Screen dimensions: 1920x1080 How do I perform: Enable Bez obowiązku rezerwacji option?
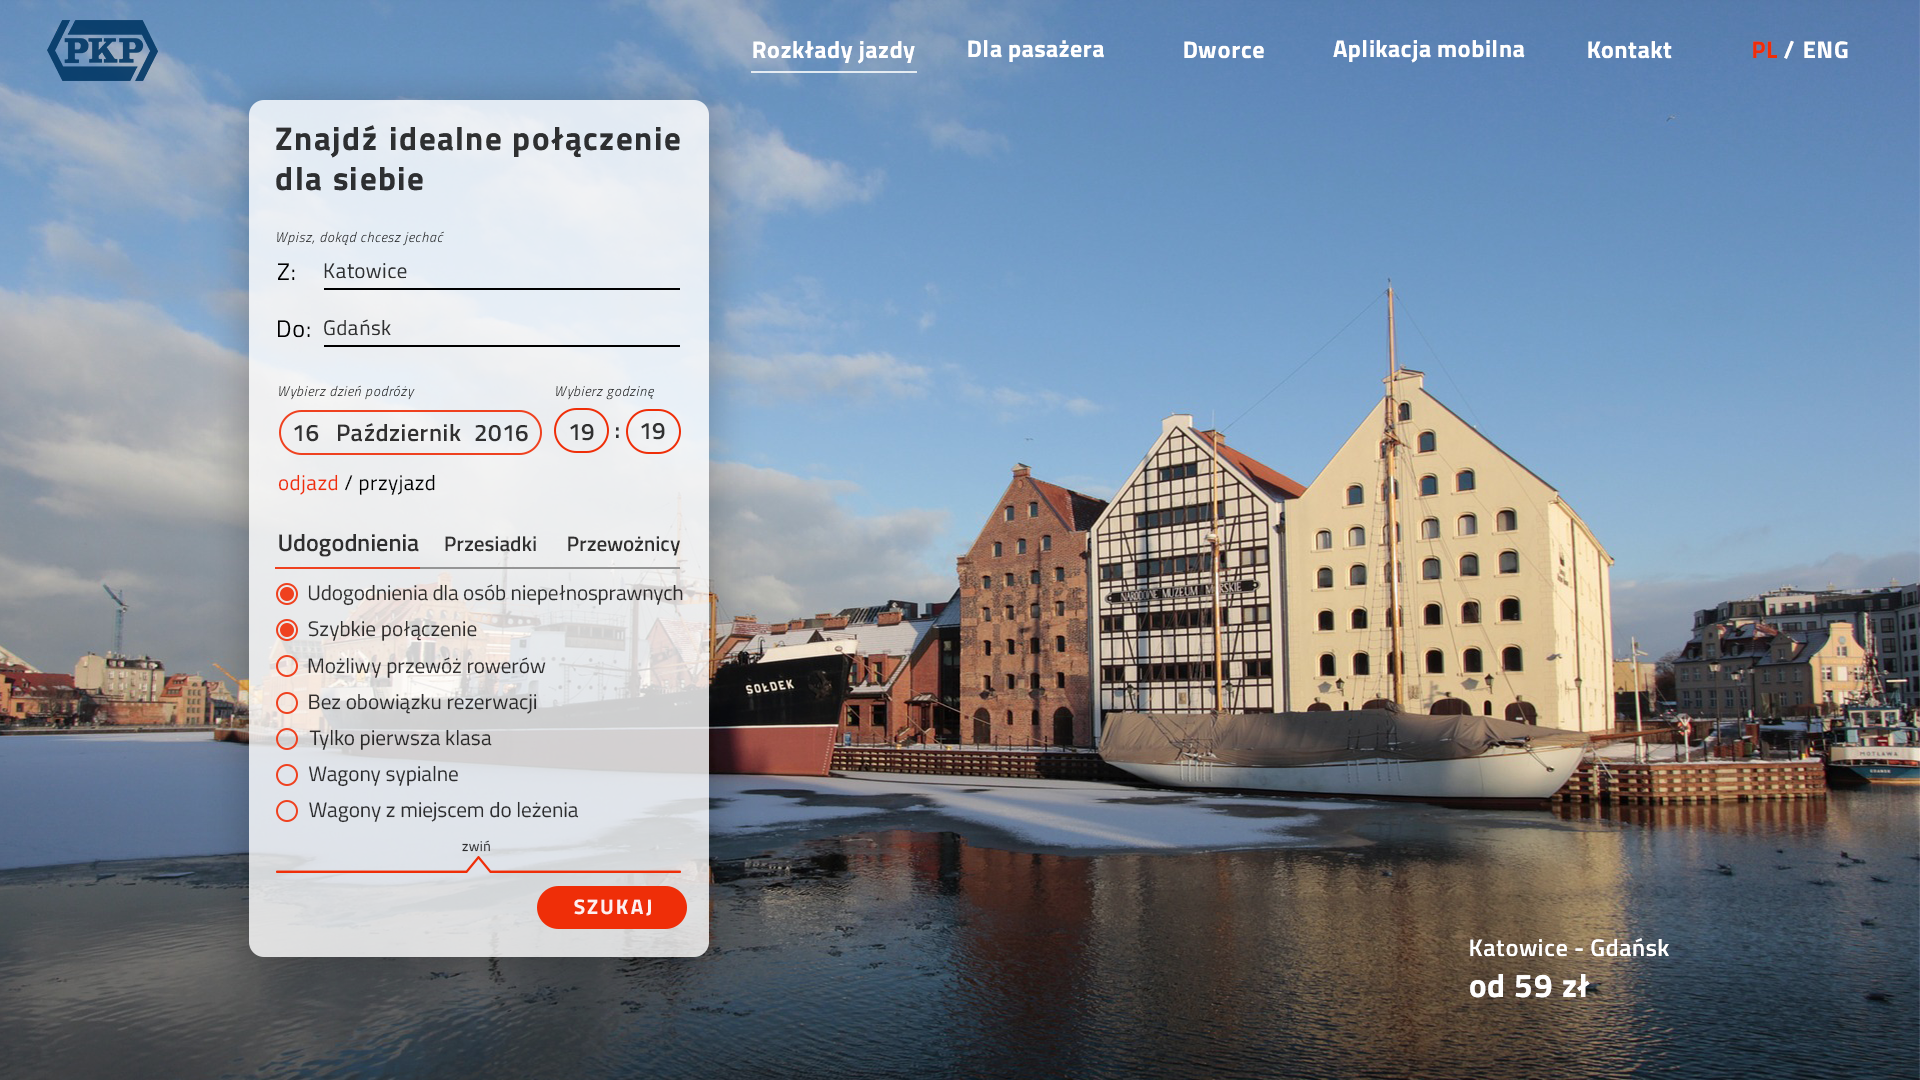pyautogui.click(x=287, y=703)
